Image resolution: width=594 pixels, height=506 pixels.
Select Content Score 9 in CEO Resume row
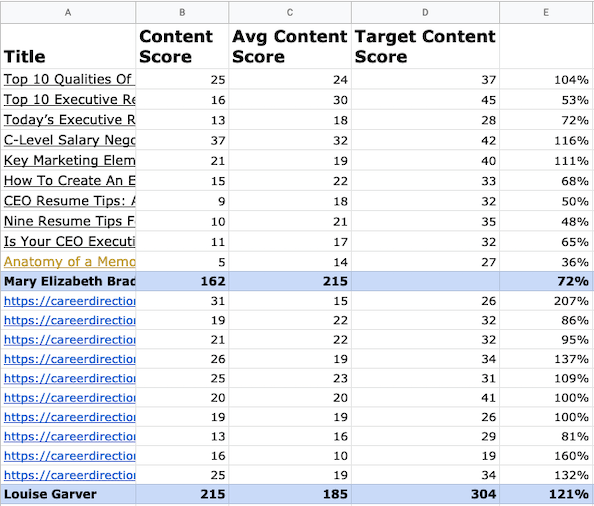click(x=182, y=201)
